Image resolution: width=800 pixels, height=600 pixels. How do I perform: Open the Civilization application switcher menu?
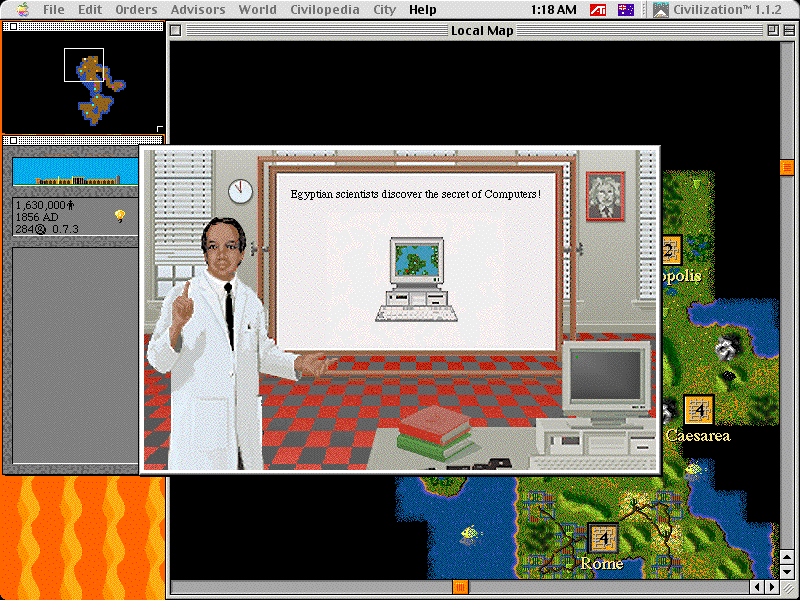[x=717, y=10]
